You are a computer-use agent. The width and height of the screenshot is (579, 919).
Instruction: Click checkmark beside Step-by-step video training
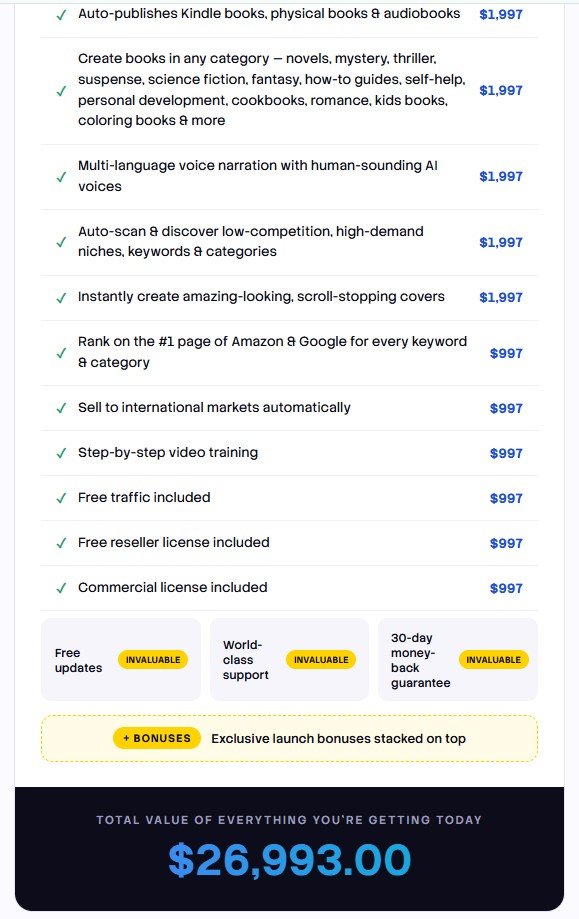coord(61,453)
